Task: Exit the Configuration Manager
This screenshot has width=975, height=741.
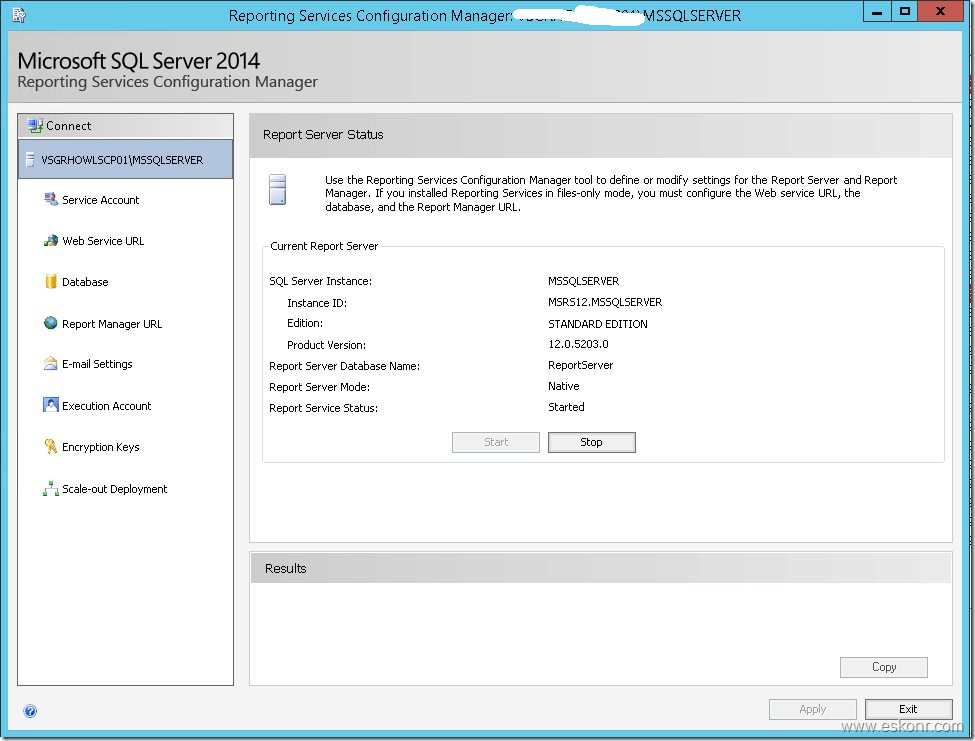Action: coord(907,709)
